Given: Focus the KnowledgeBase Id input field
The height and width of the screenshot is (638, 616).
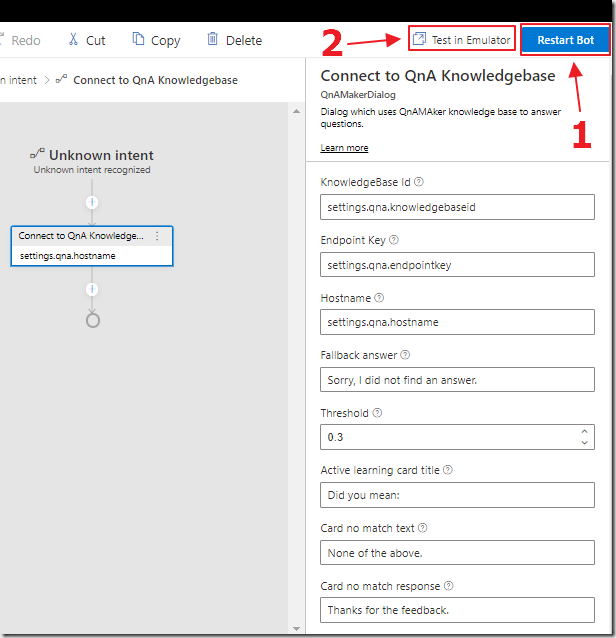Looking at the screenshot, I should pyautogui.click(x=457, y=207).
